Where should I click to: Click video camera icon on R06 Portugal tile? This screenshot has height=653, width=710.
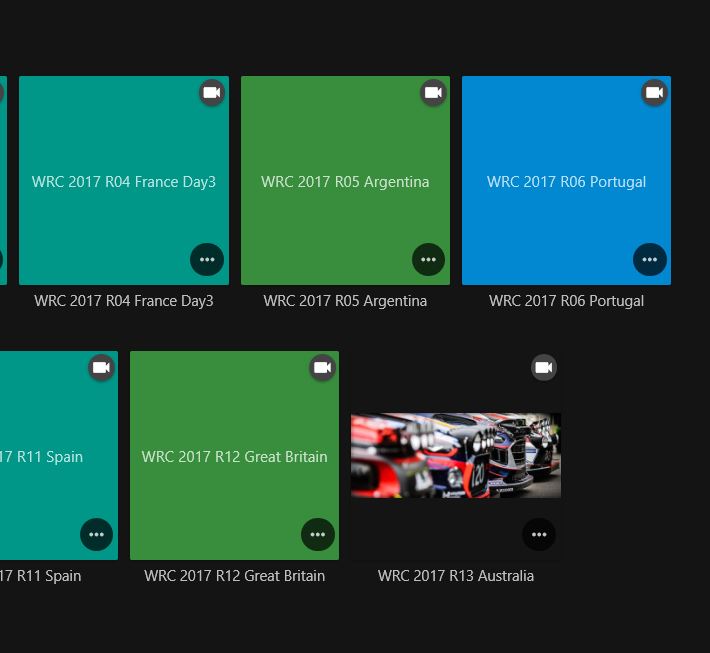(654, 93)
